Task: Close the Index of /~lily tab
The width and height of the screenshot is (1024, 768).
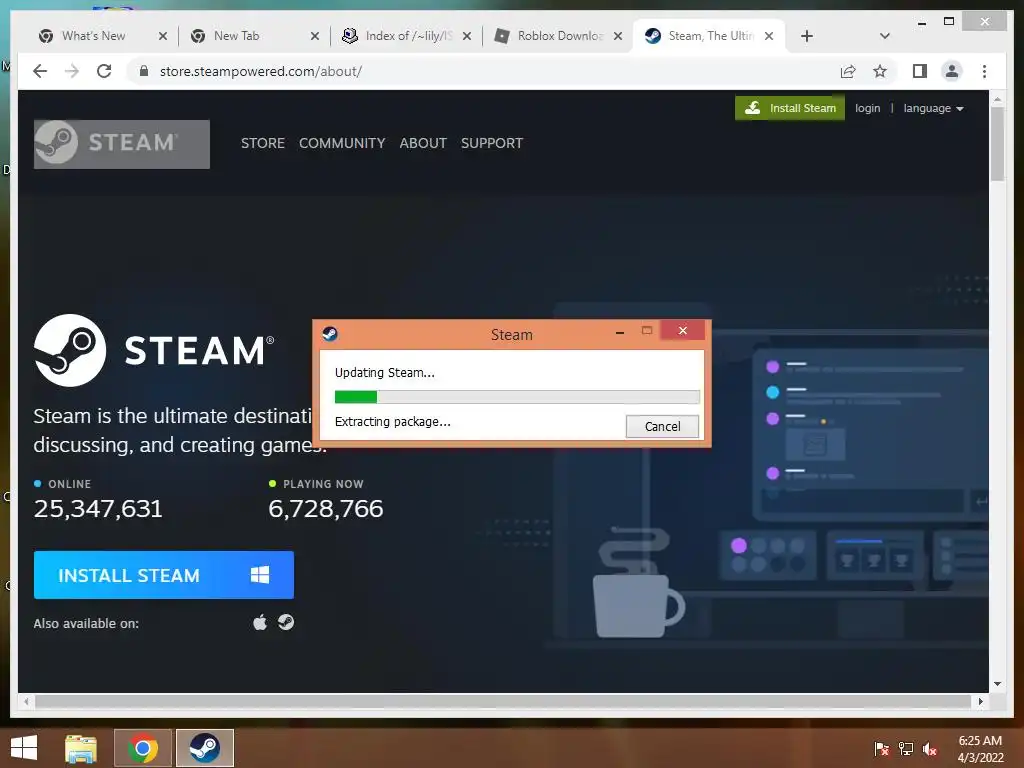Action: pyautogui.click(x=467, y=36)
